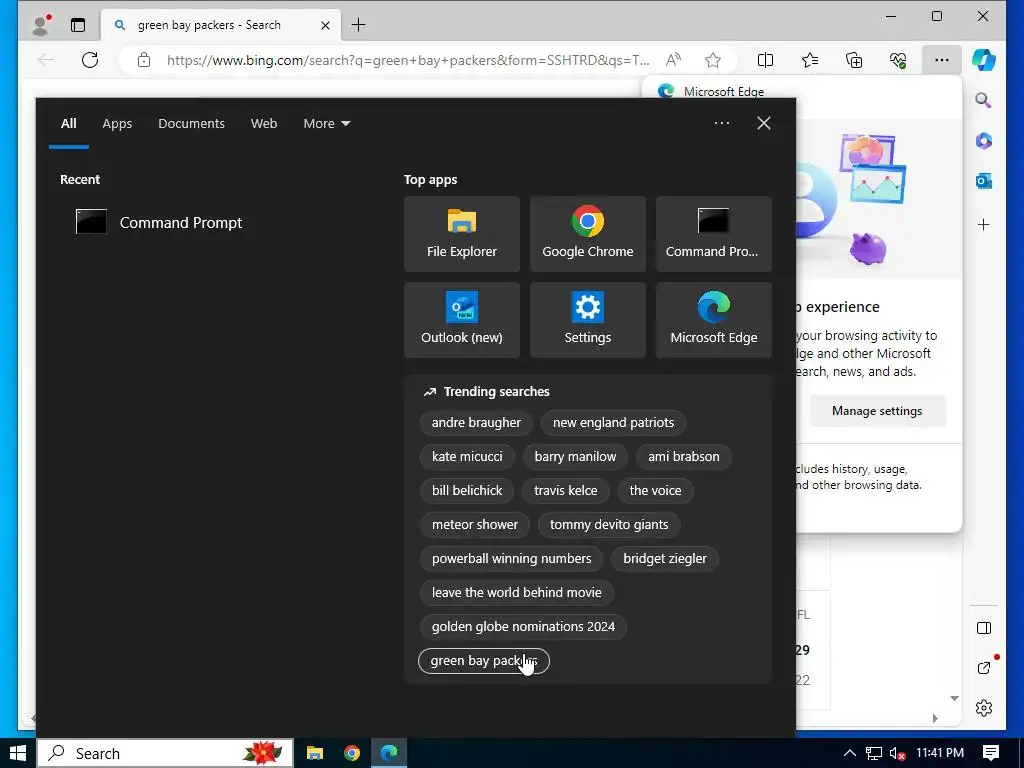The image size is (1024, 768).
Task: Open Chrome on the taskbar
Action: [352, 753]
